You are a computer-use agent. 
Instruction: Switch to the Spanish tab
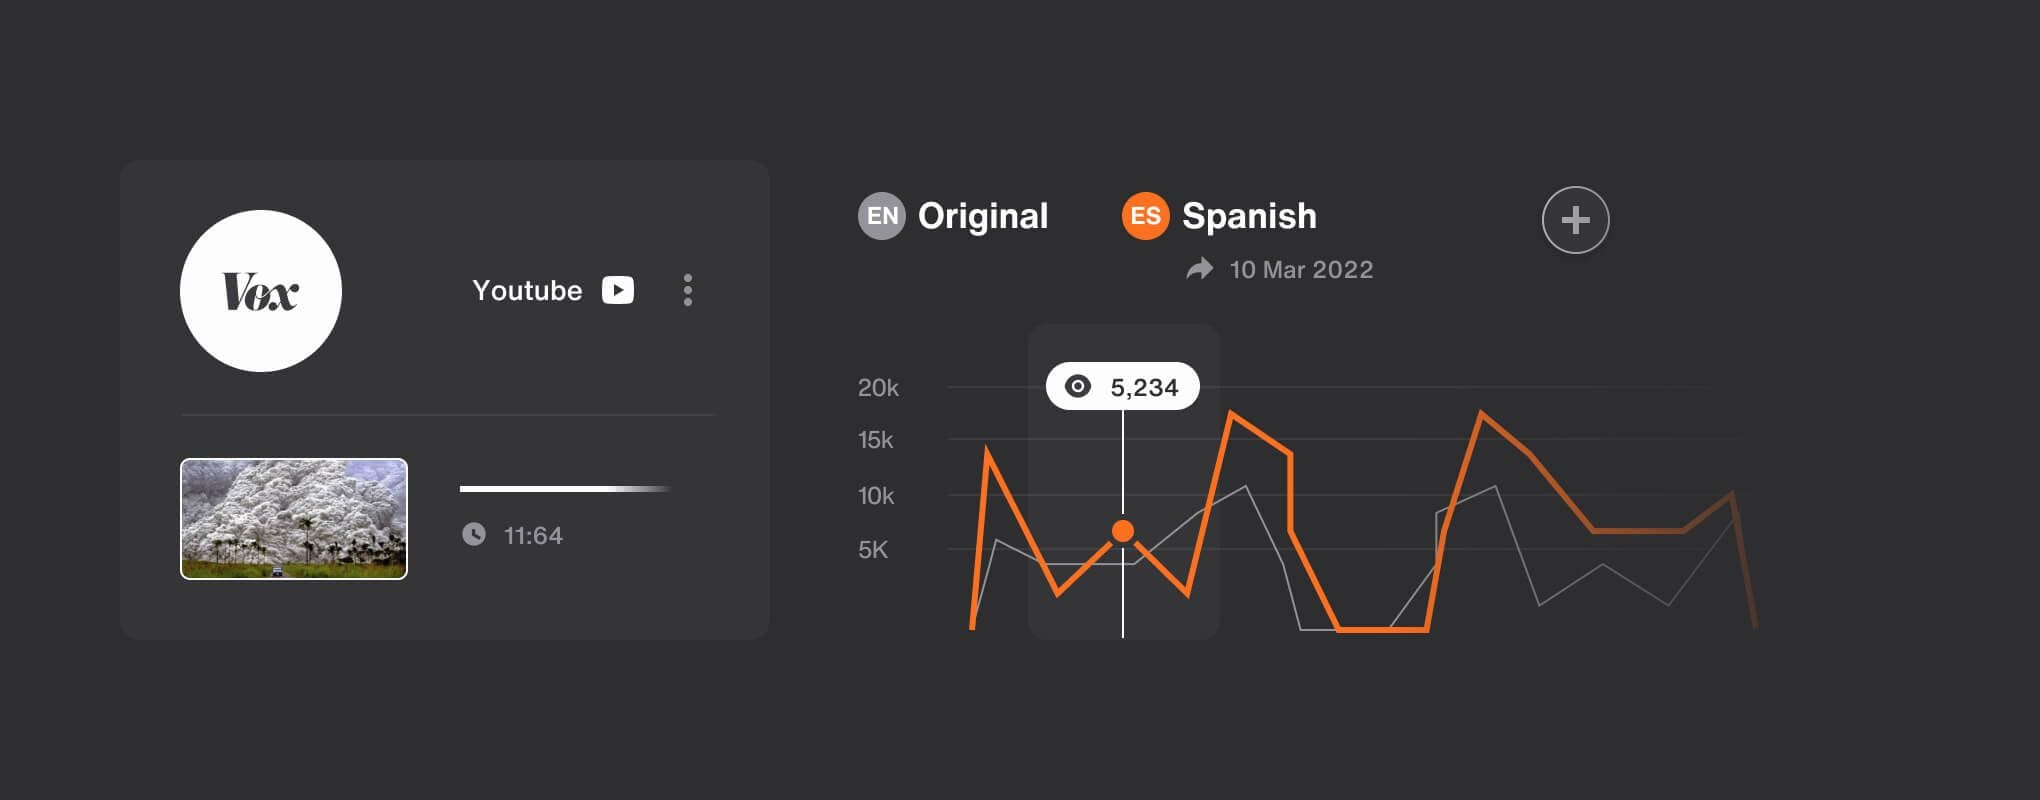tap(1249, 216)
